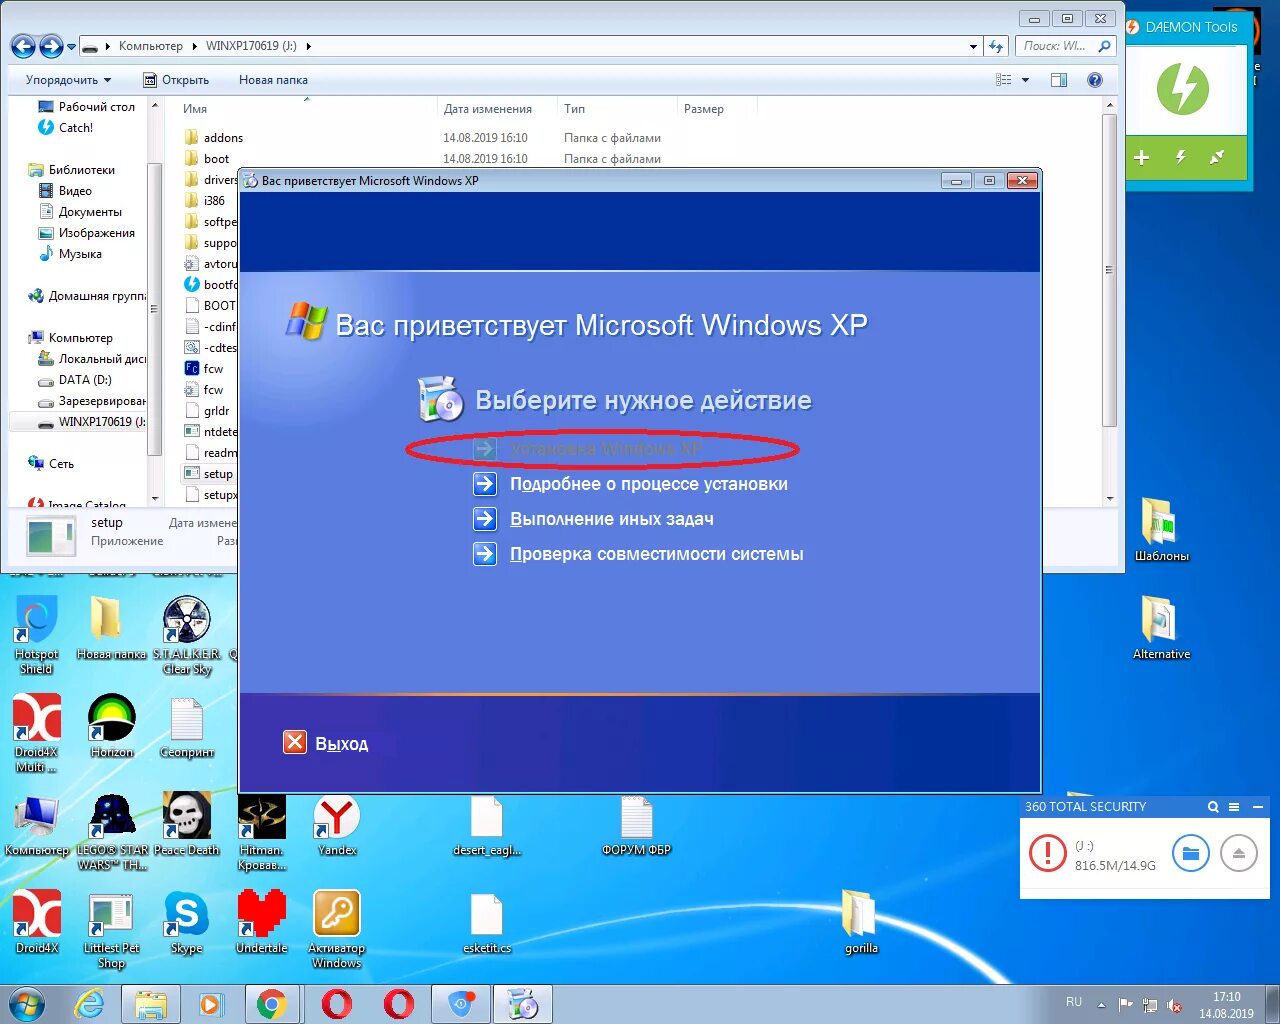Click DAEMON Tools add image plus icon
This screenshot has height=1024, width=1280.
tap(1142, 157)
